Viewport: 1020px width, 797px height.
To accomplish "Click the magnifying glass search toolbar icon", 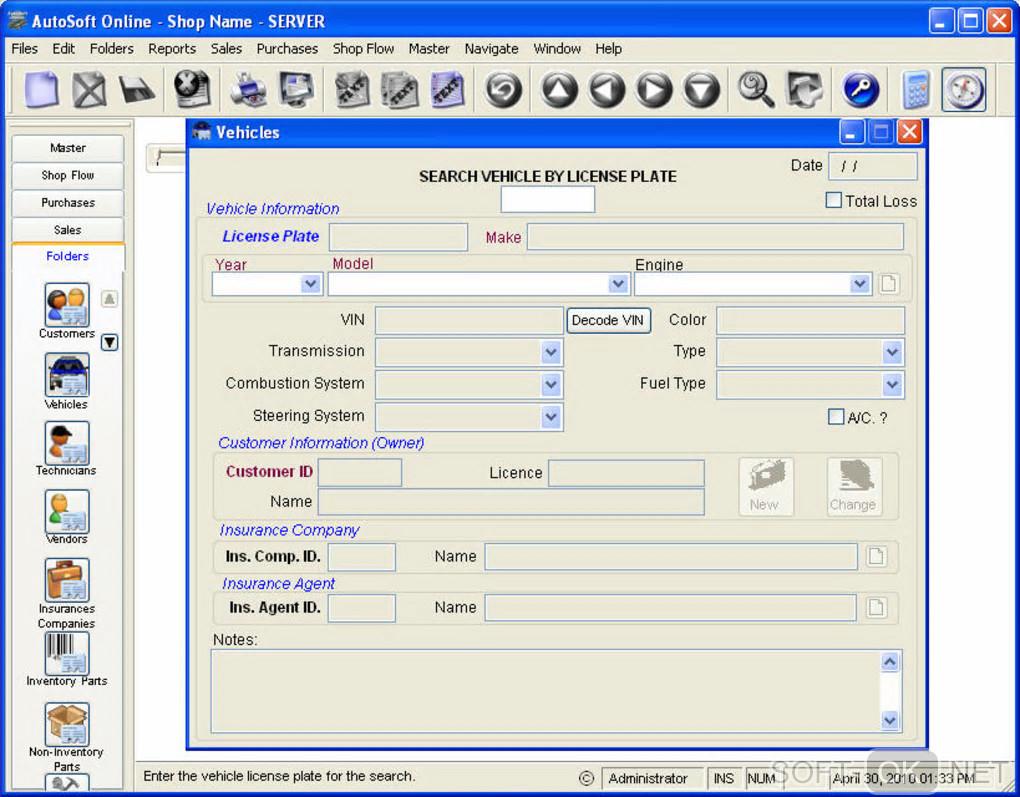I will (x=756, y=90).
